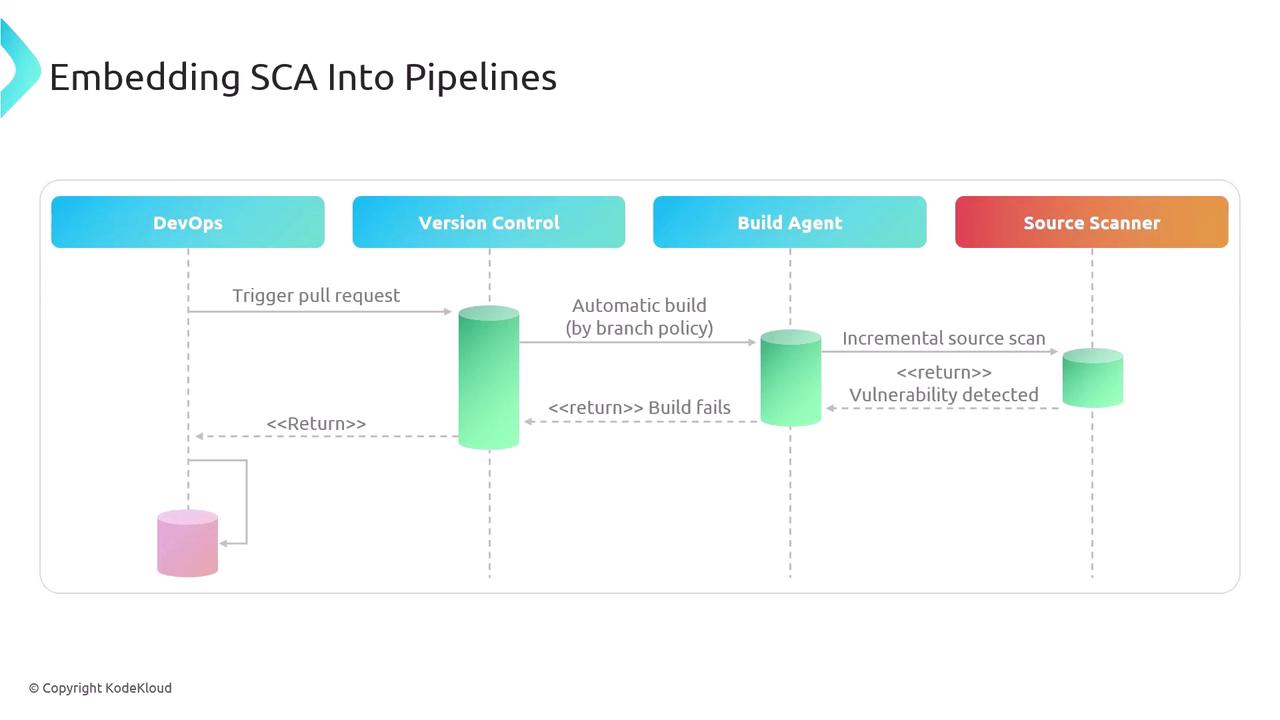Click the pink cylinder under DevOps

pyautogui.click(x=188, y=543)
